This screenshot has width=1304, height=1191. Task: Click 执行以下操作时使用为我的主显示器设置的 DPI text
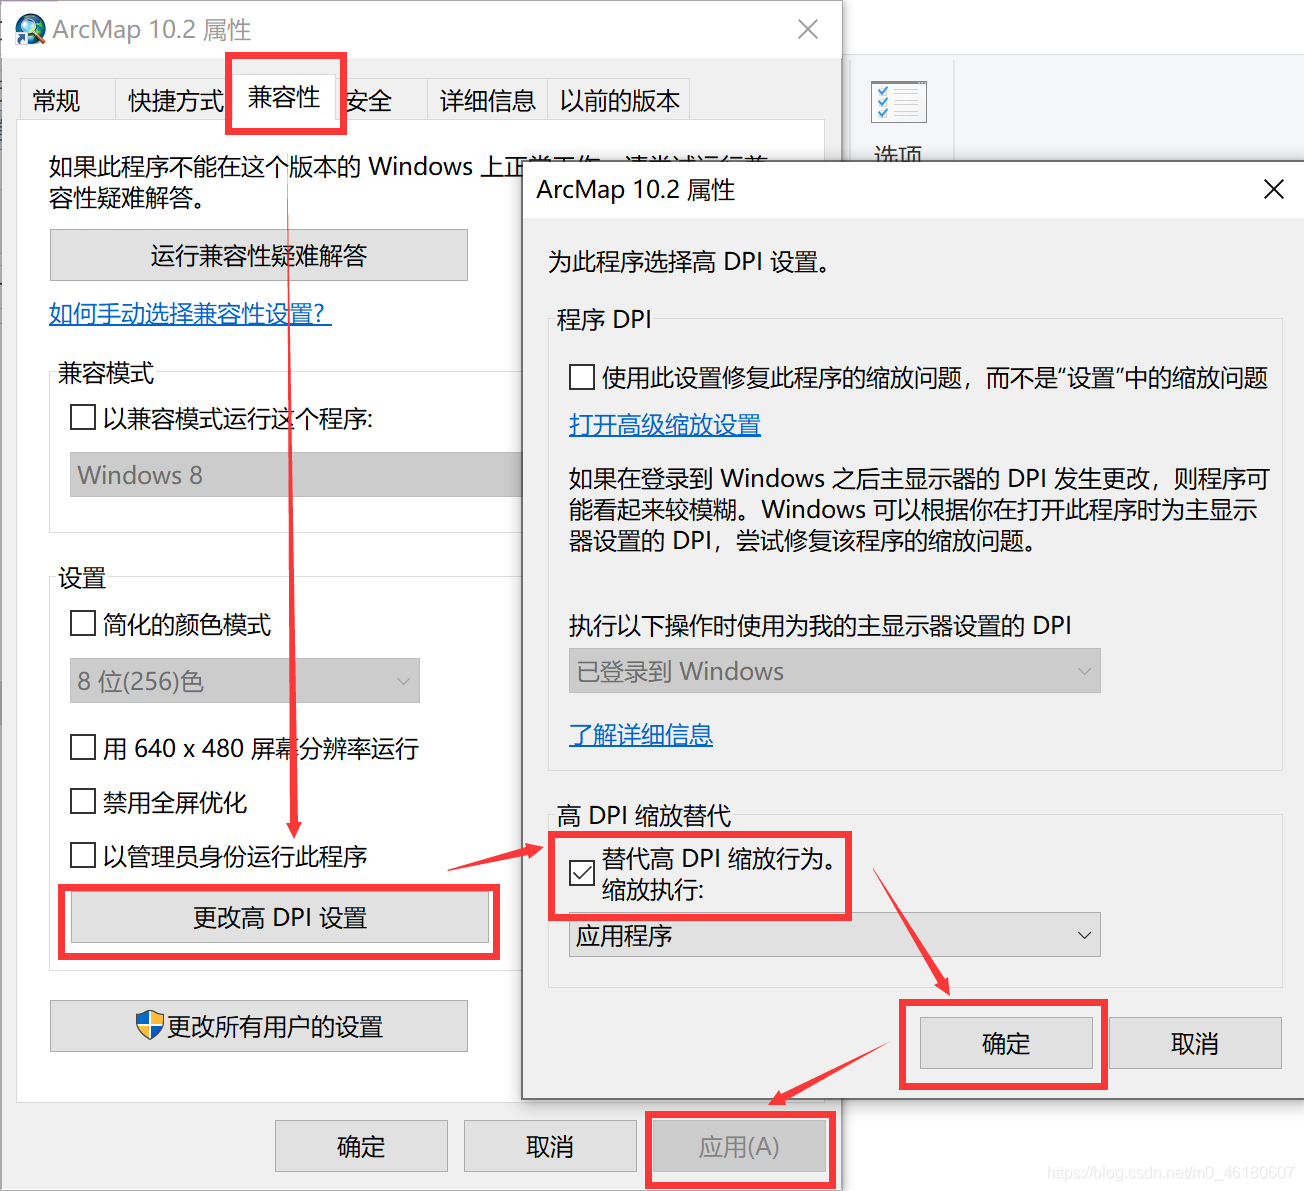click(x=820, y=625)
